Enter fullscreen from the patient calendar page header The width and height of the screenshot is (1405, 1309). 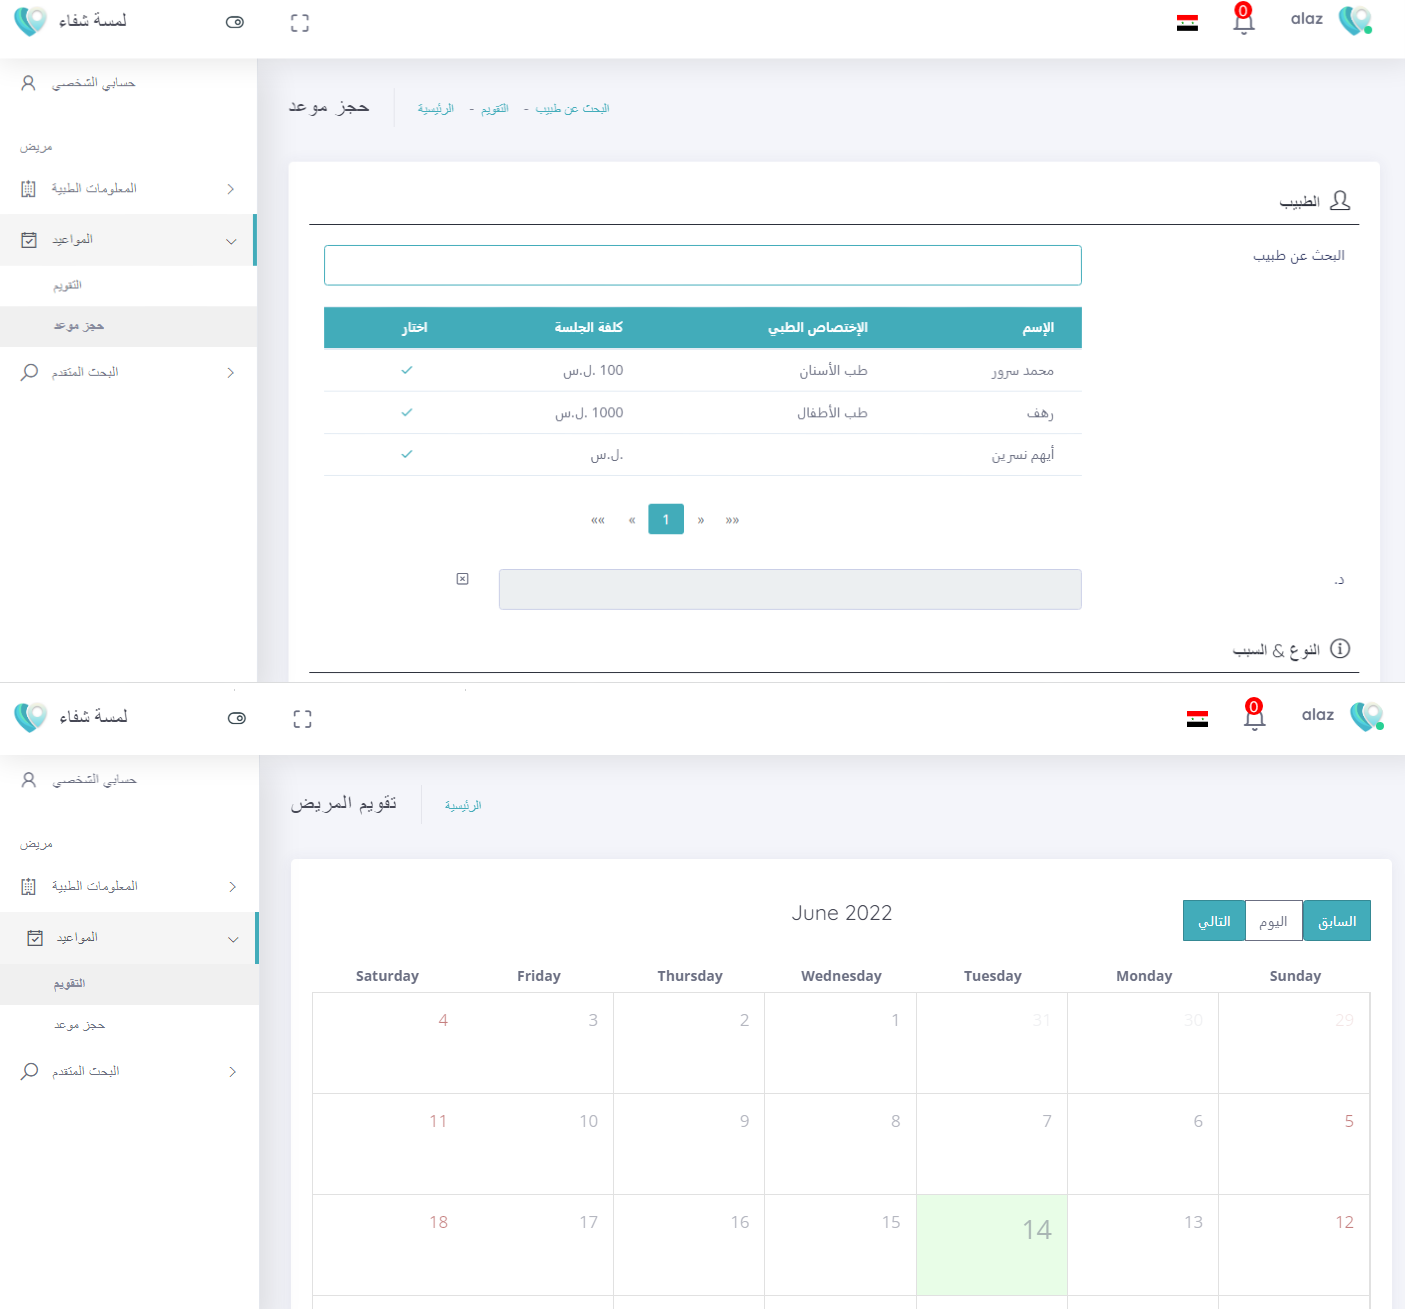point(302,719)
